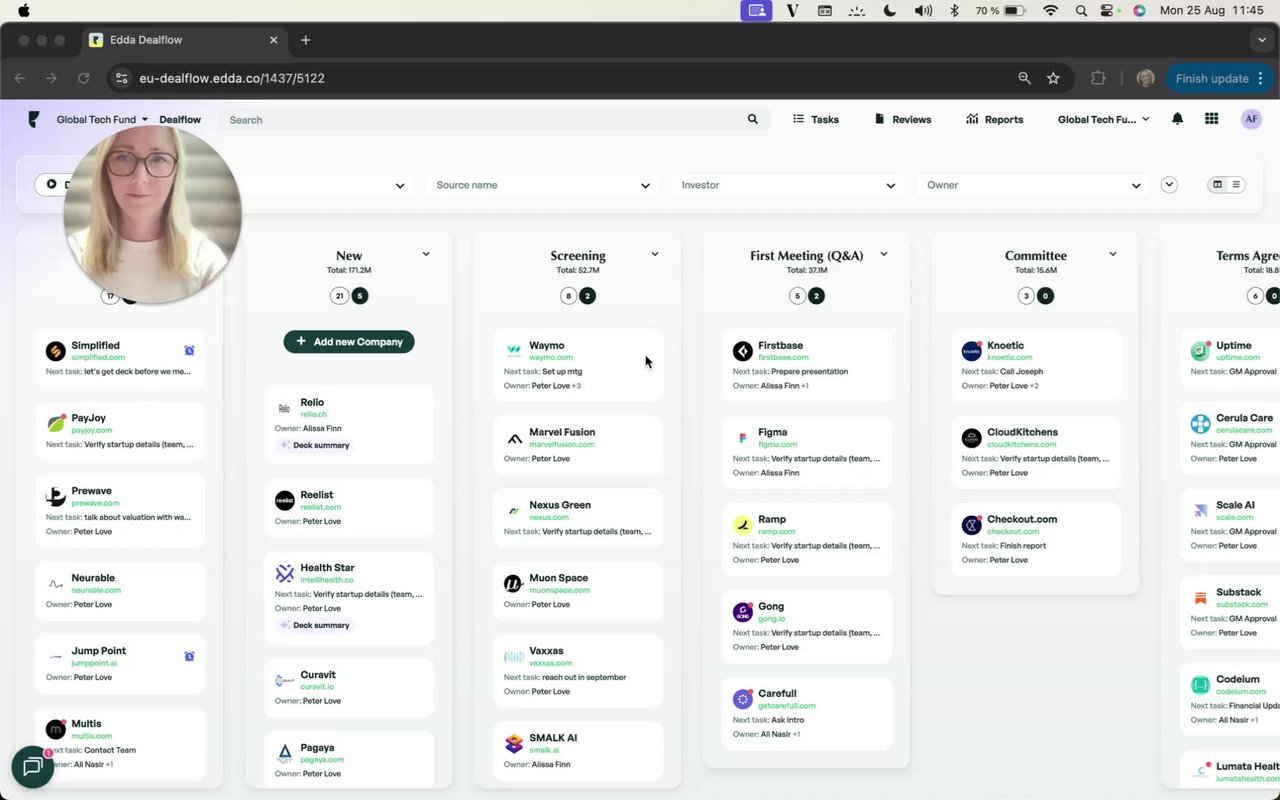Click the Muon Space logo icon

click(x=514, y=583)
